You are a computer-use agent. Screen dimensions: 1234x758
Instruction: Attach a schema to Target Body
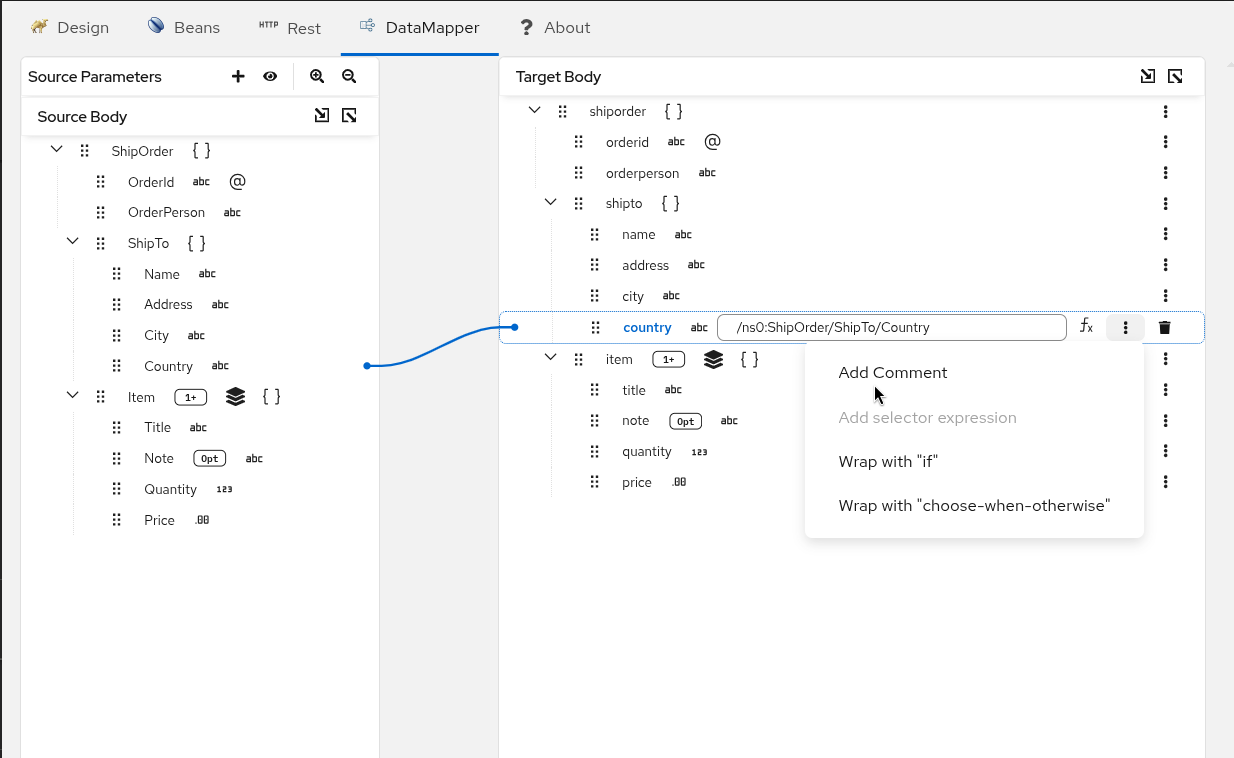[x=1148, y=76]
